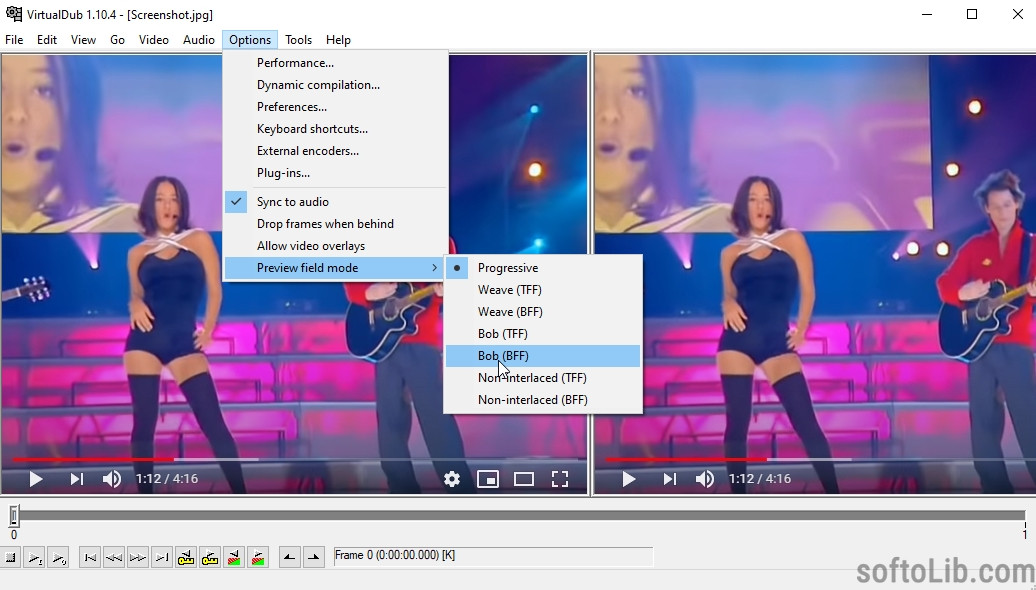
Task: Open the Go menu
Action: (x=118, y=40)
